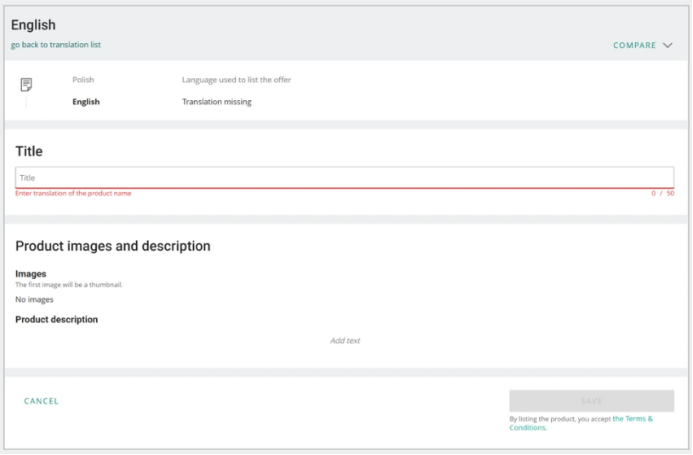Click the Product images and description heading
Image resolution: width=693 pixels, height=455 pixels.
tap(112, 246)
